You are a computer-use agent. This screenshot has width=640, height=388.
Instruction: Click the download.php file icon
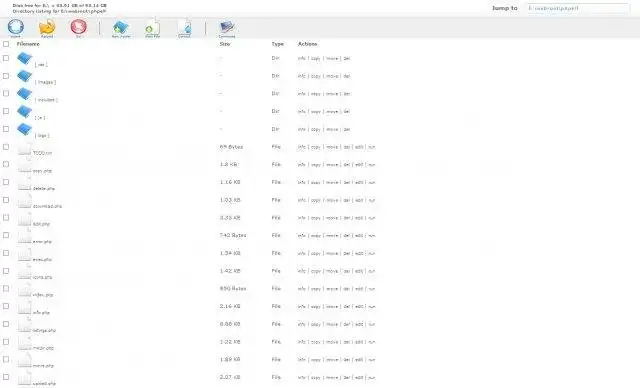[x=24, y=202]
